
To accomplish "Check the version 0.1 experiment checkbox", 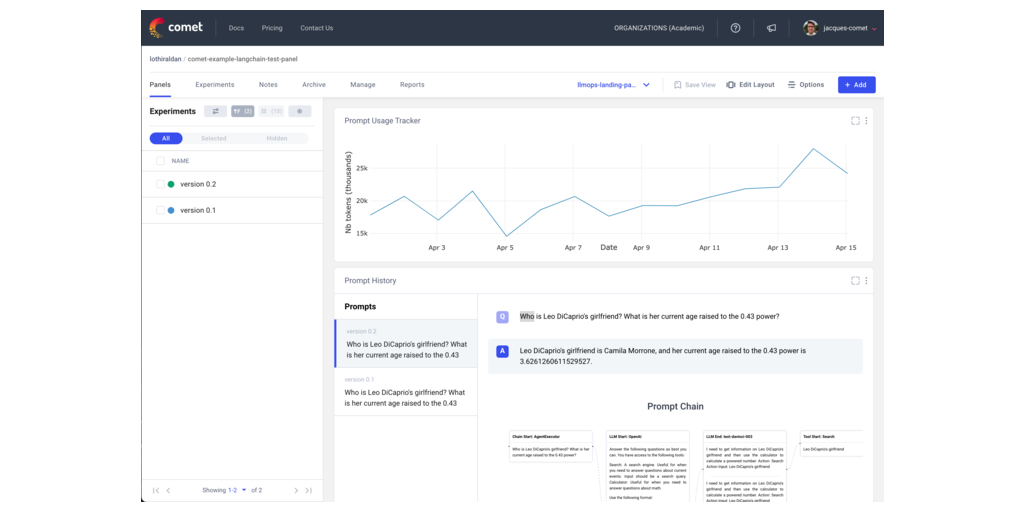I will pos(160,210).
